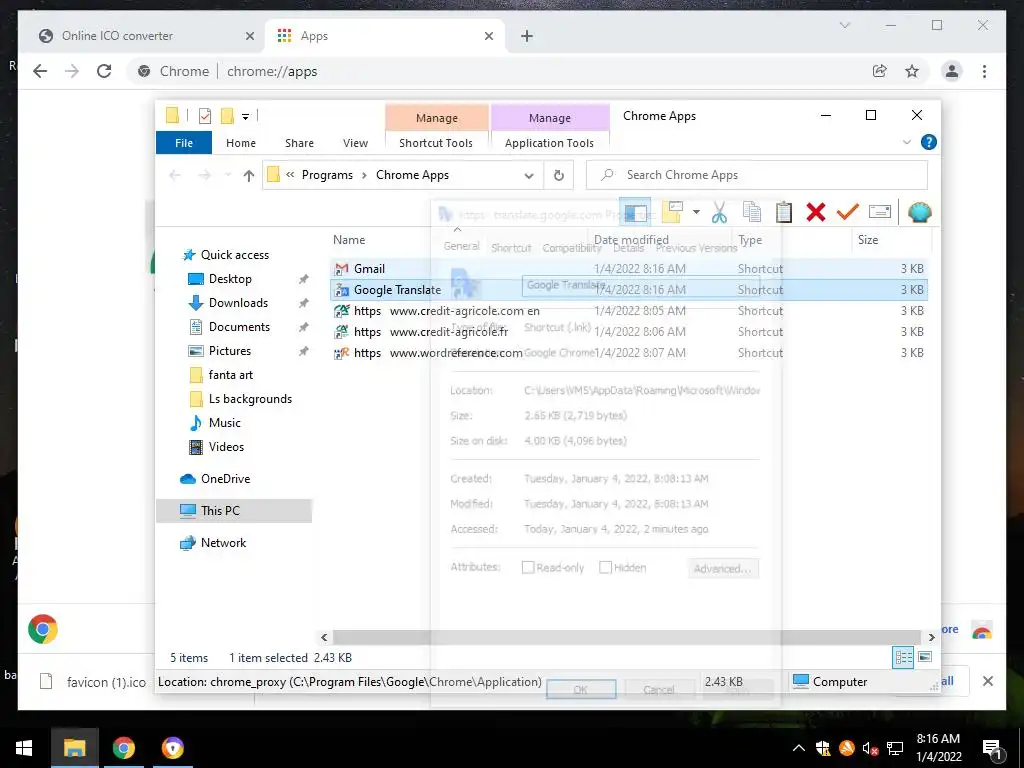Open the Windows Start menu
Image resolution: width=1024 pixels, height=768 pixels.
(x=24, y=748)
